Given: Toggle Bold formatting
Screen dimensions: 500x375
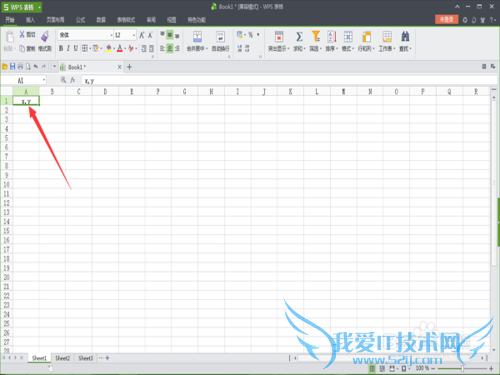Looking at the screenshot, I should (x=61, y=49).
